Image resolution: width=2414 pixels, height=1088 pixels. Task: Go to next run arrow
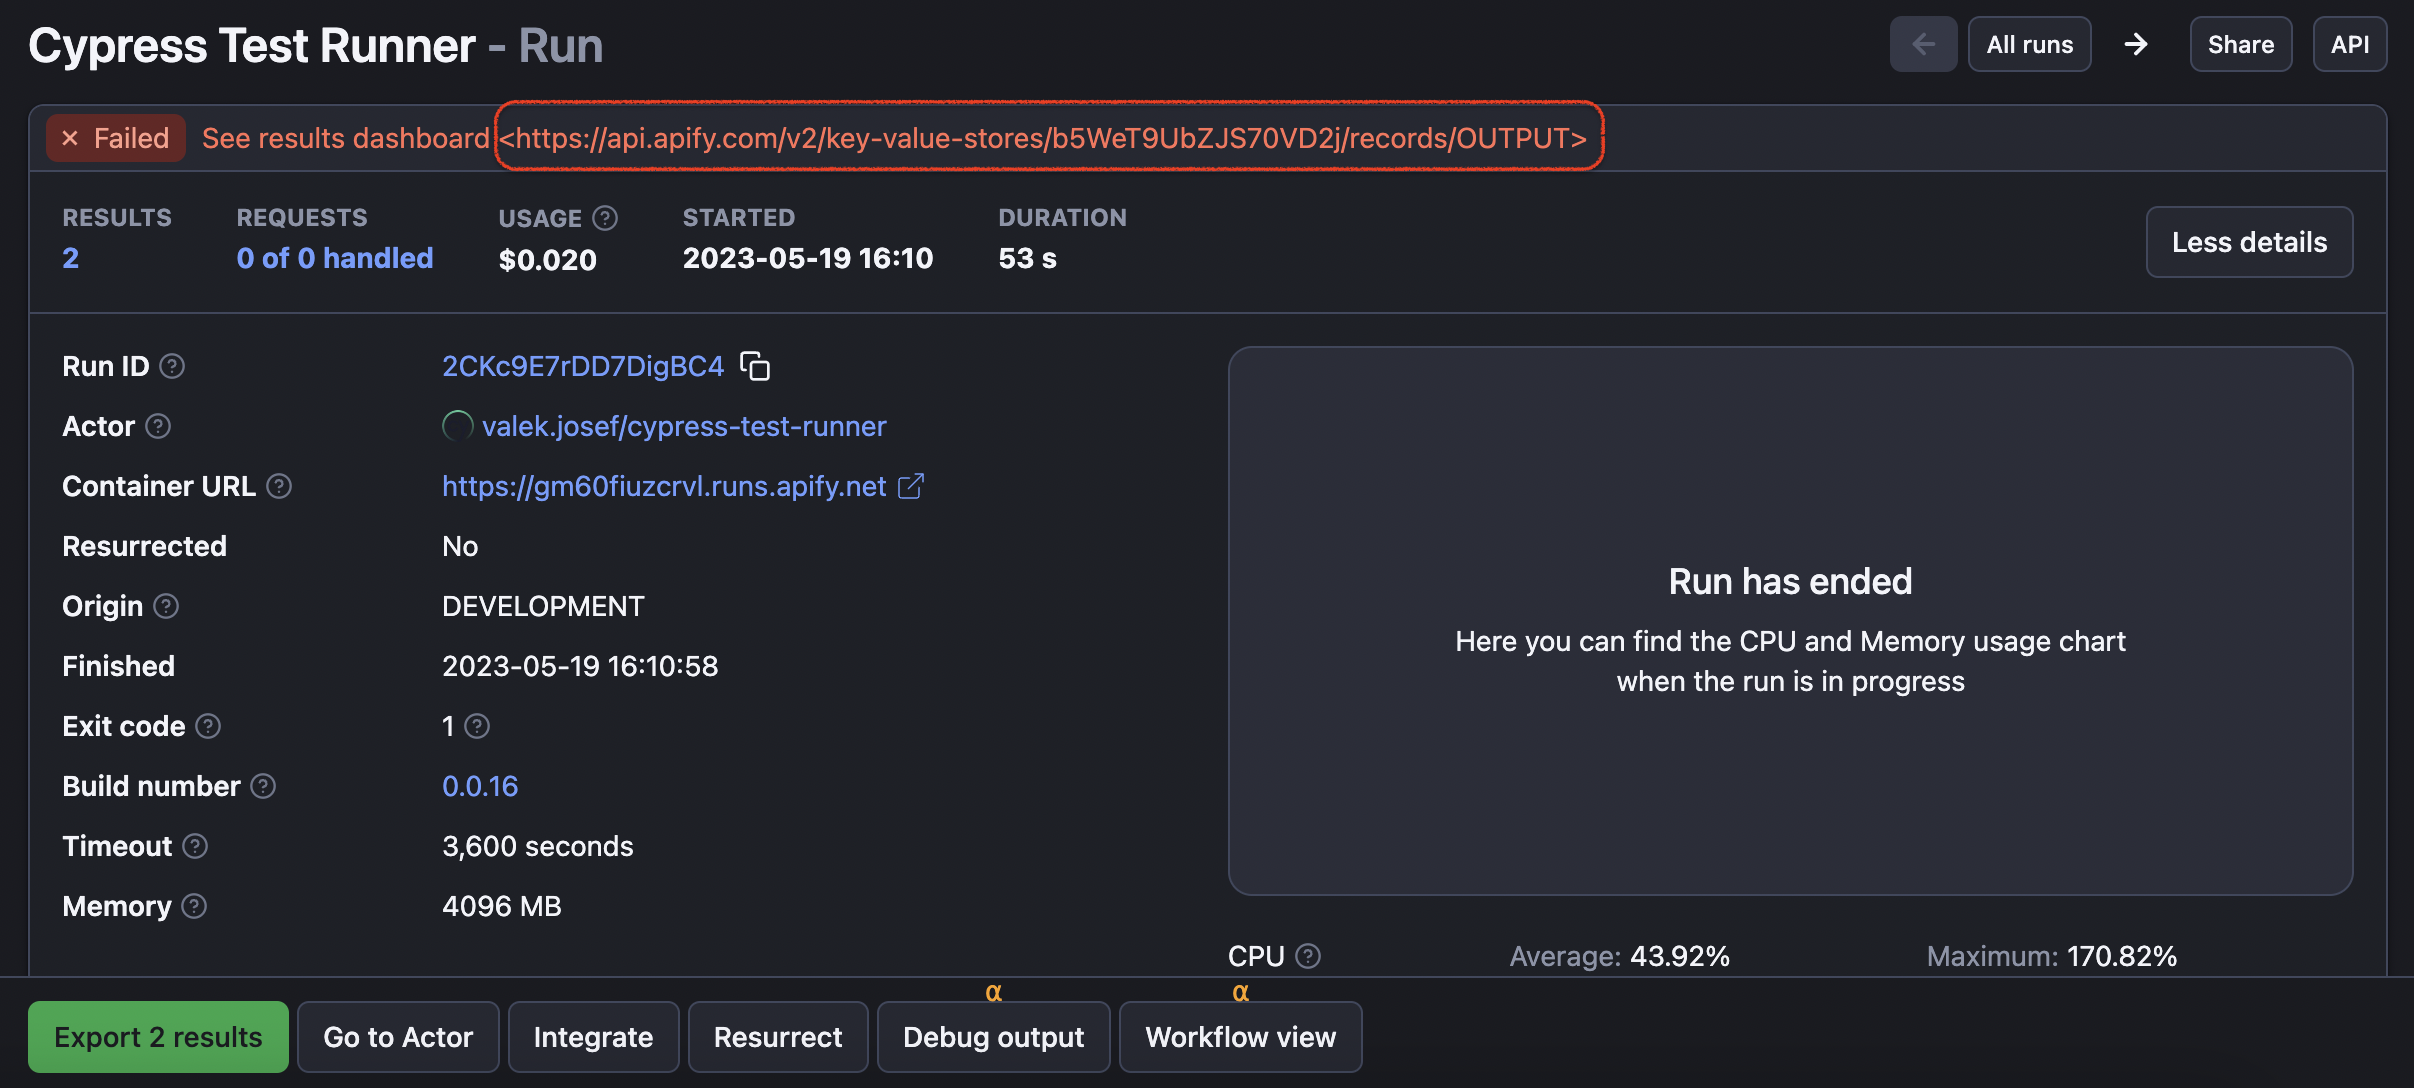2136,44
